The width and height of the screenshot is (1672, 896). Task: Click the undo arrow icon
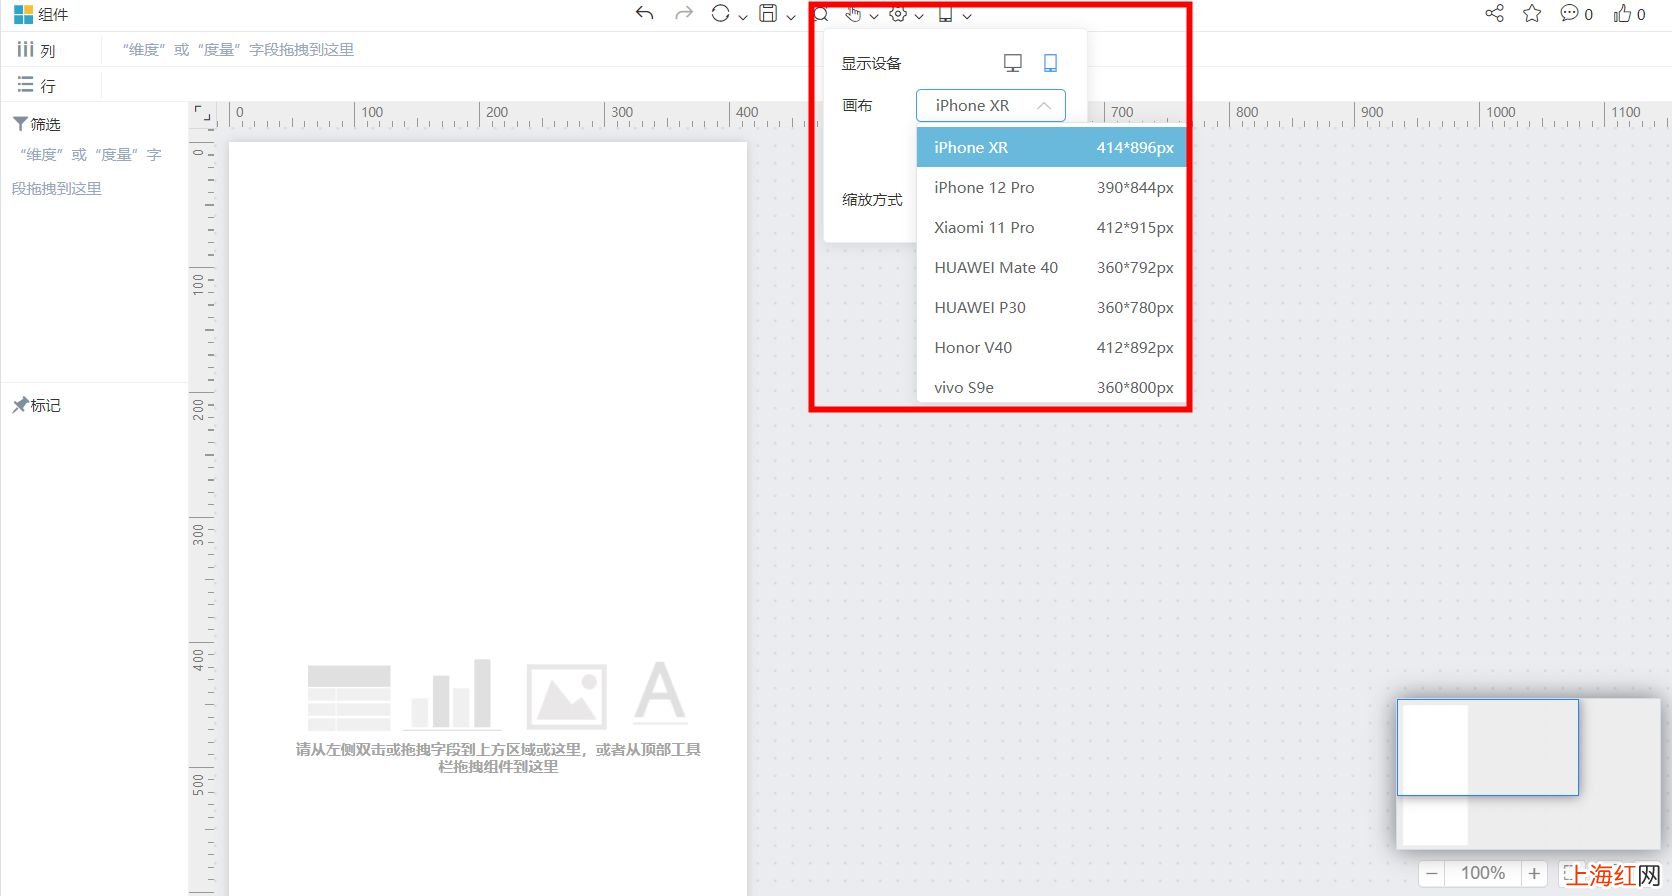tap(645, 14)
